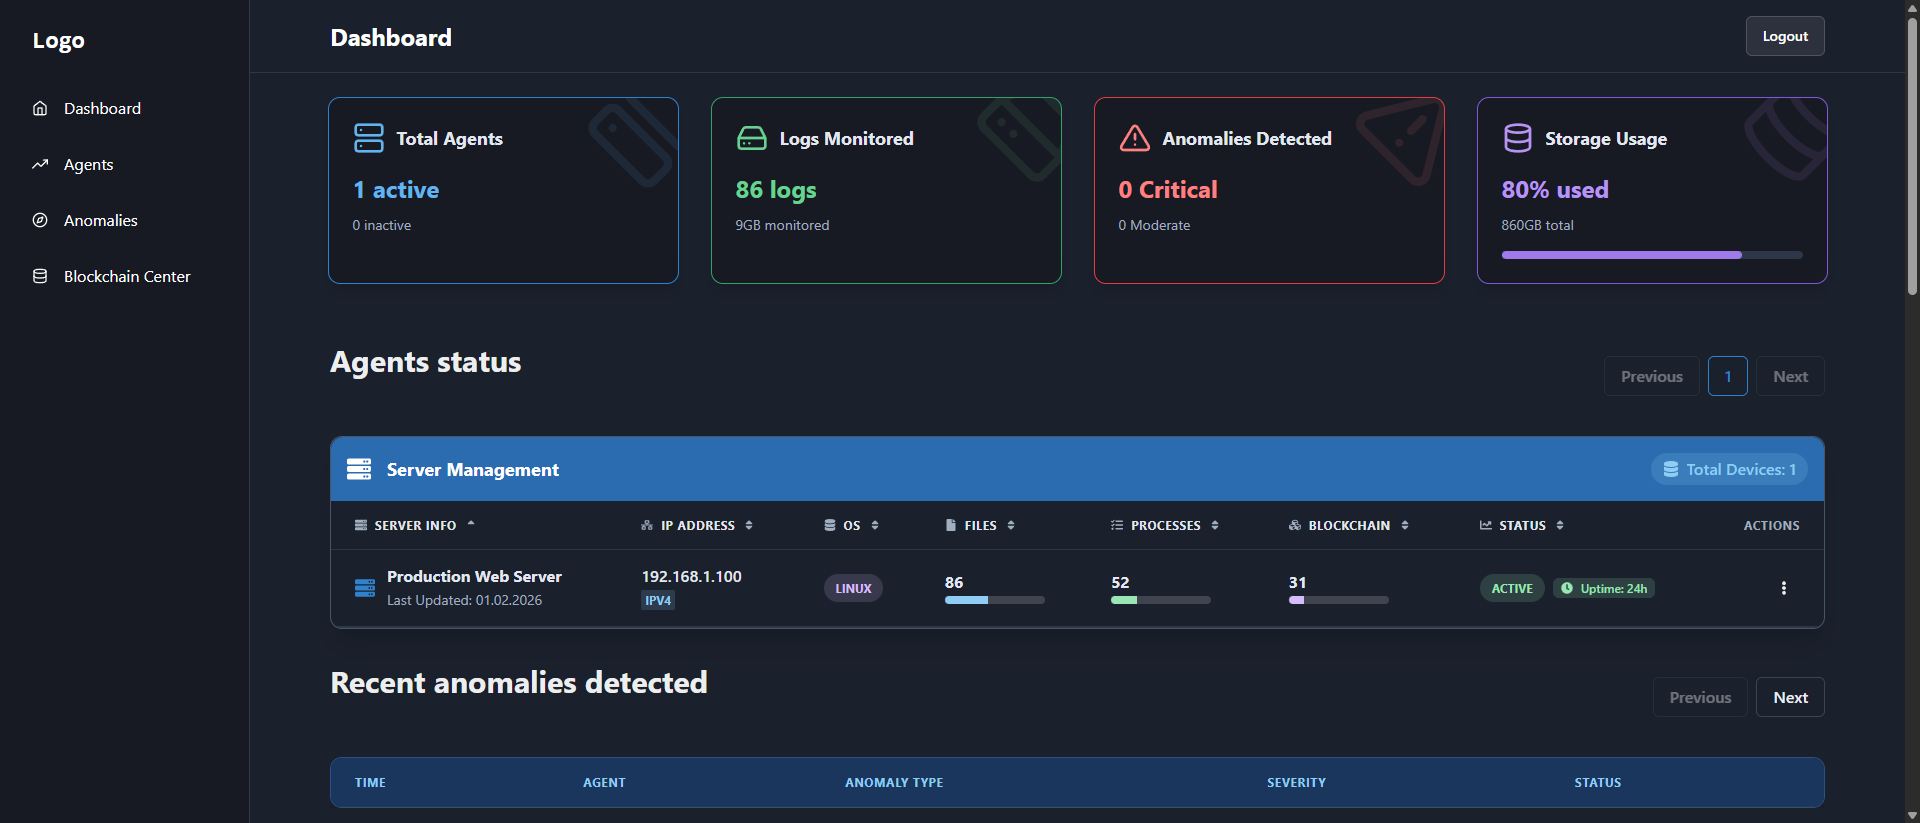This screenshot has height=823, width=1920.
Task: Click the '0 Critical' anomalies value
Action: tap(1168, 190)
